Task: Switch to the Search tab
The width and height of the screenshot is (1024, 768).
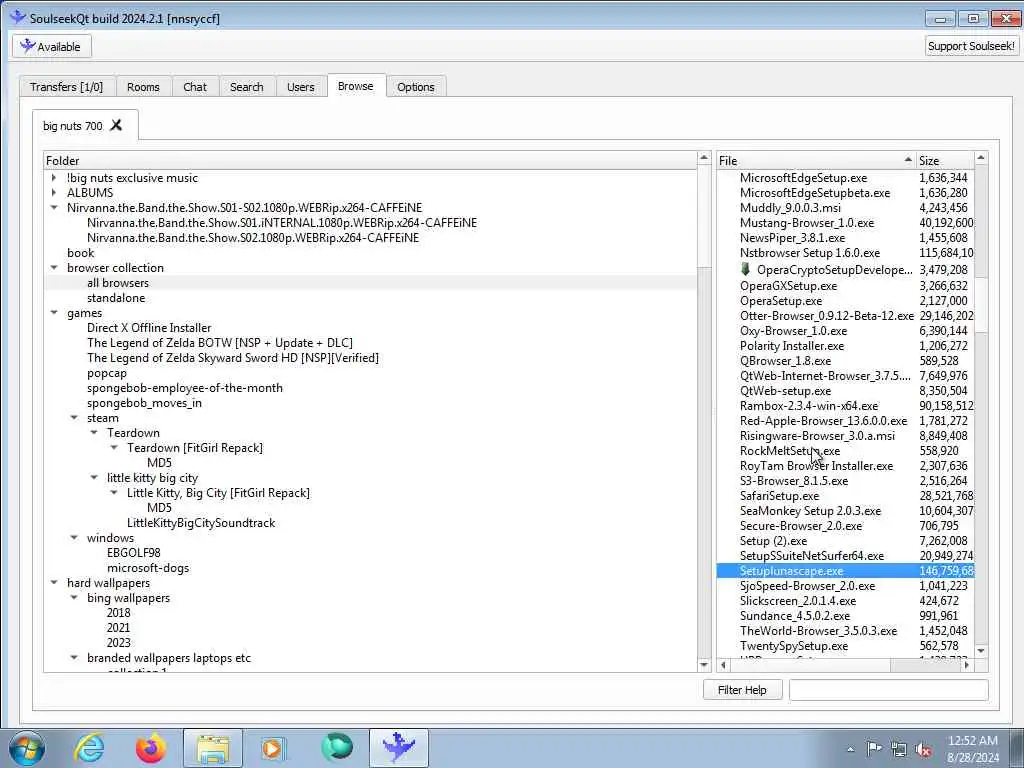Action: click(246, 87)
